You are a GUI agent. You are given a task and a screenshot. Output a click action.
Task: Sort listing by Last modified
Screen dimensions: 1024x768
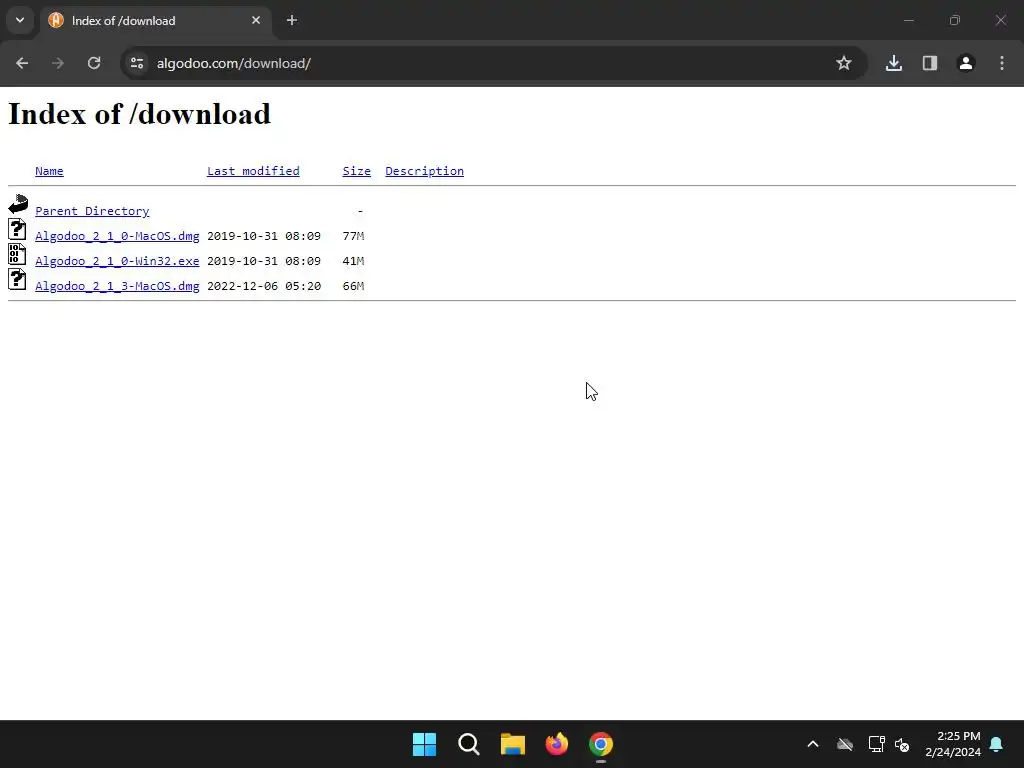253,171
